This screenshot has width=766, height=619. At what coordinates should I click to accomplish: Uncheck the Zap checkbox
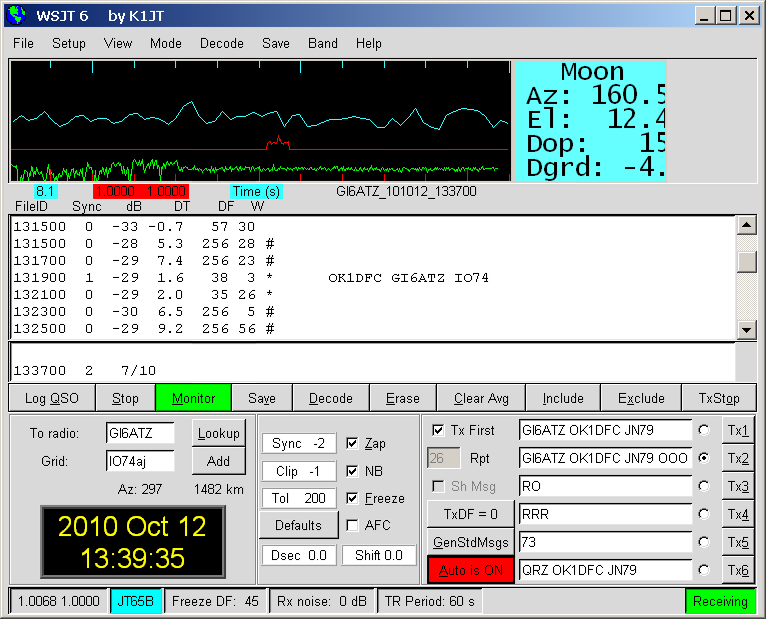click(x=352, y=443)
